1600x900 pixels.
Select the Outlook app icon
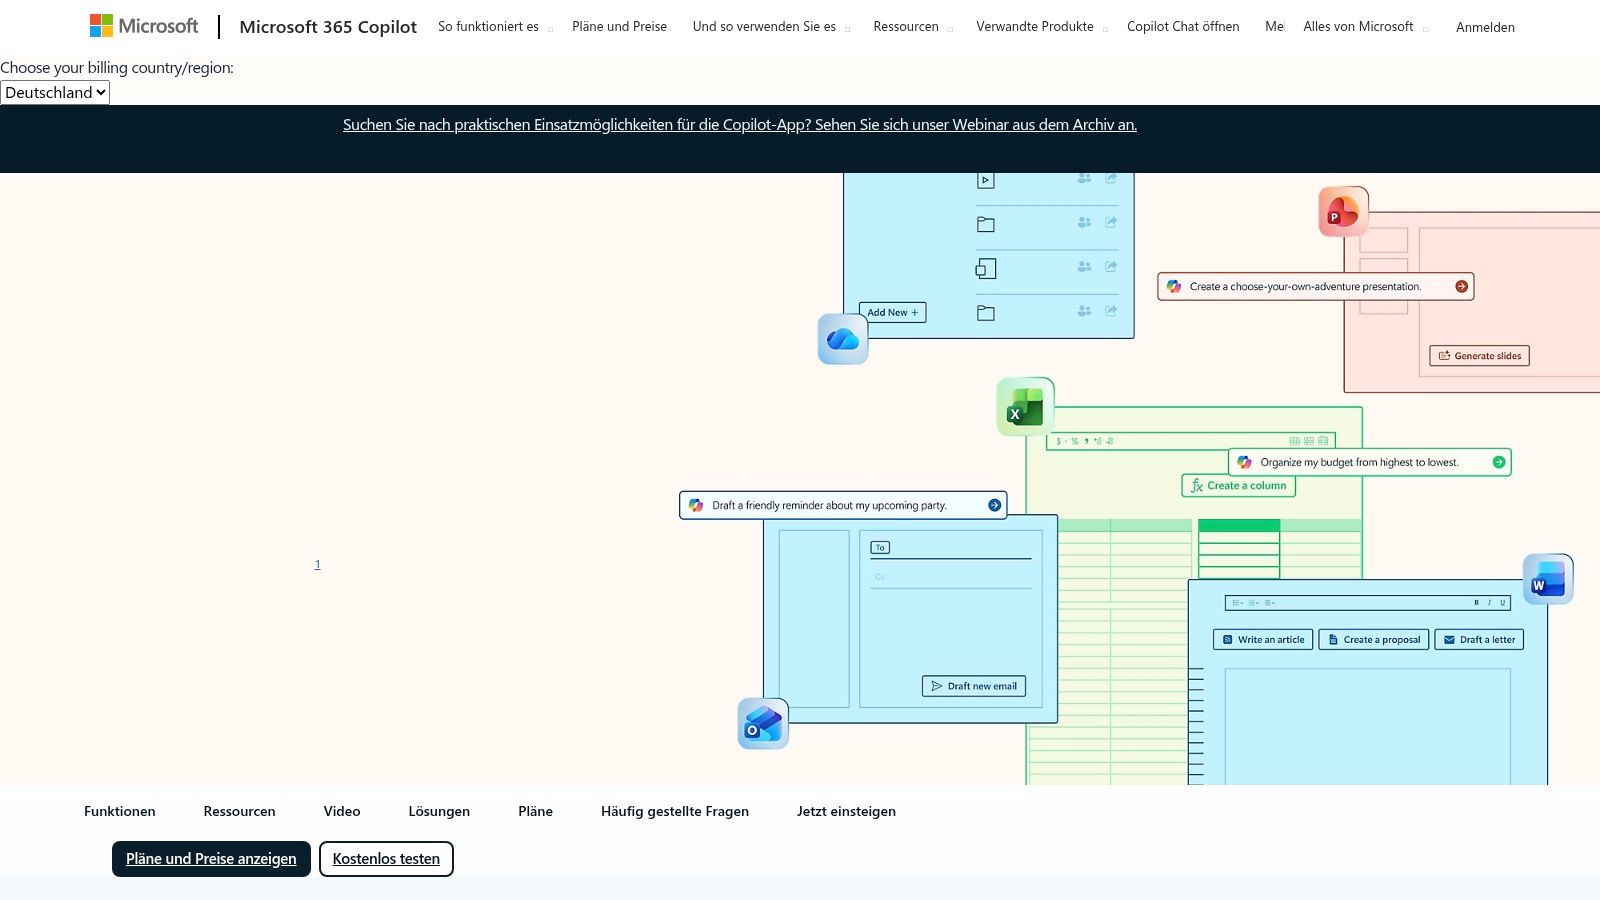(762, 722)
